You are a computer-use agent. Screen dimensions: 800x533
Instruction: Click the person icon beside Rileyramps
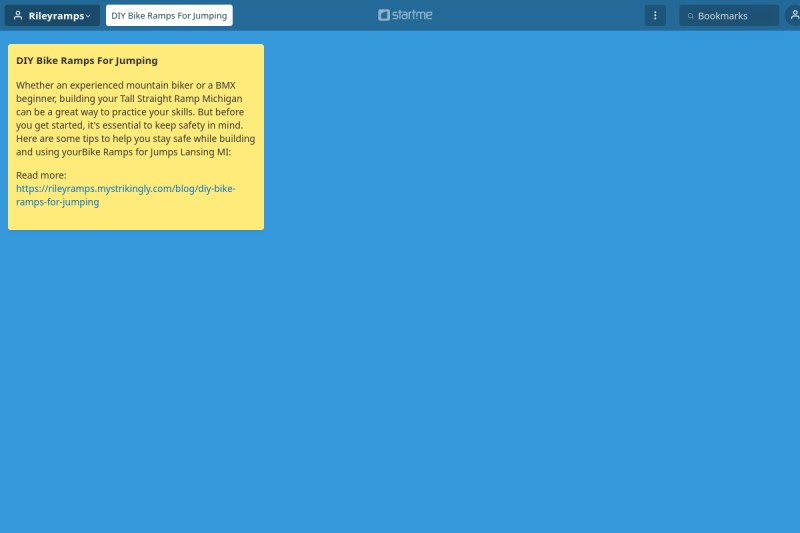point(18,16)
